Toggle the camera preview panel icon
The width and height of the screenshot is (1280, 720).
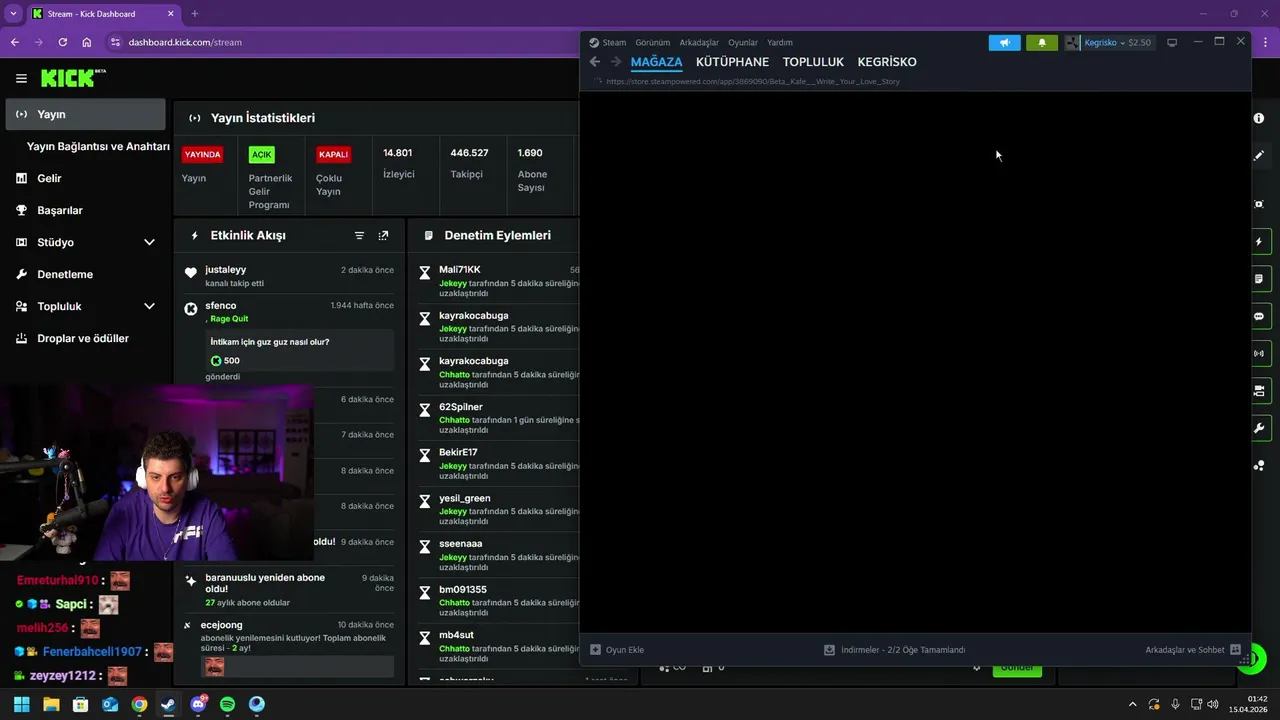tap(1259, 390)
